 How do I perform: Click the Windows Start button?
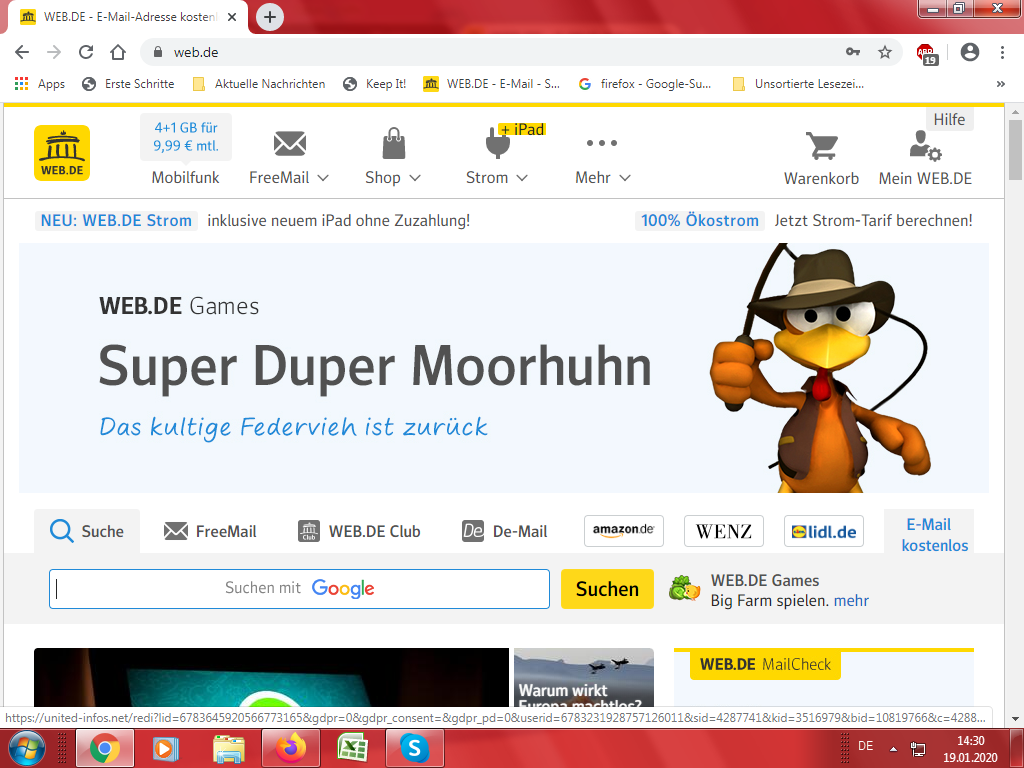pos(27,748)
